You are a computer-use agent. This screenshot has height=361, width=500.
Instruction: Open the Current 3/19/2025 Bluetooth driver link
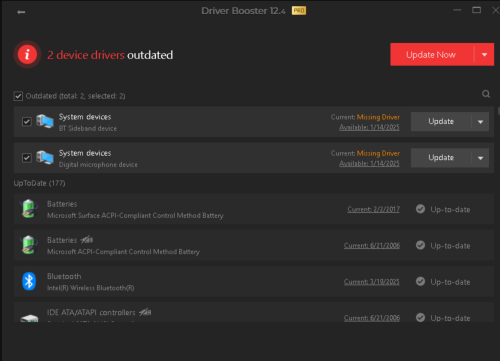(x=372, y=282)
